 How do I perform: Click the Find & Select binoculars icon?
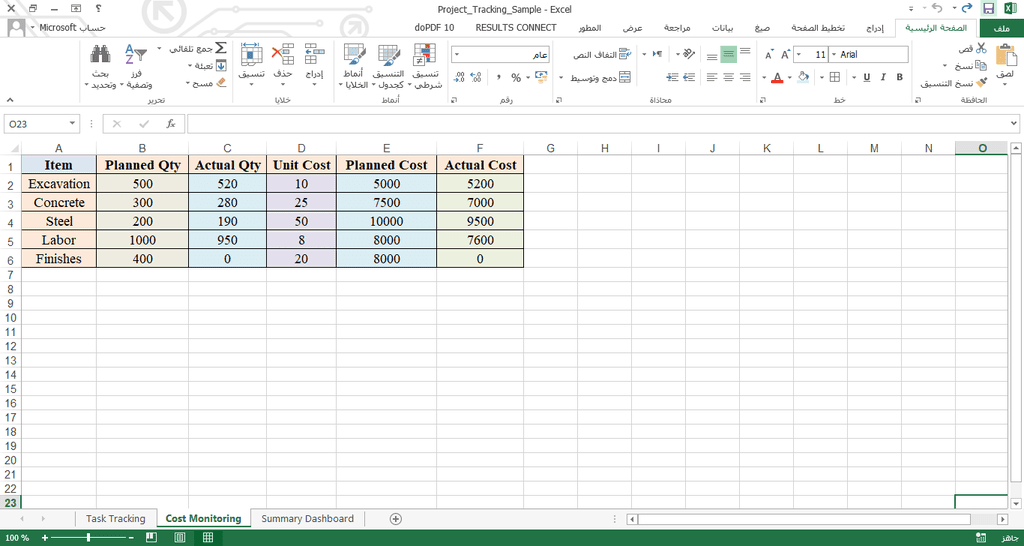99,55
